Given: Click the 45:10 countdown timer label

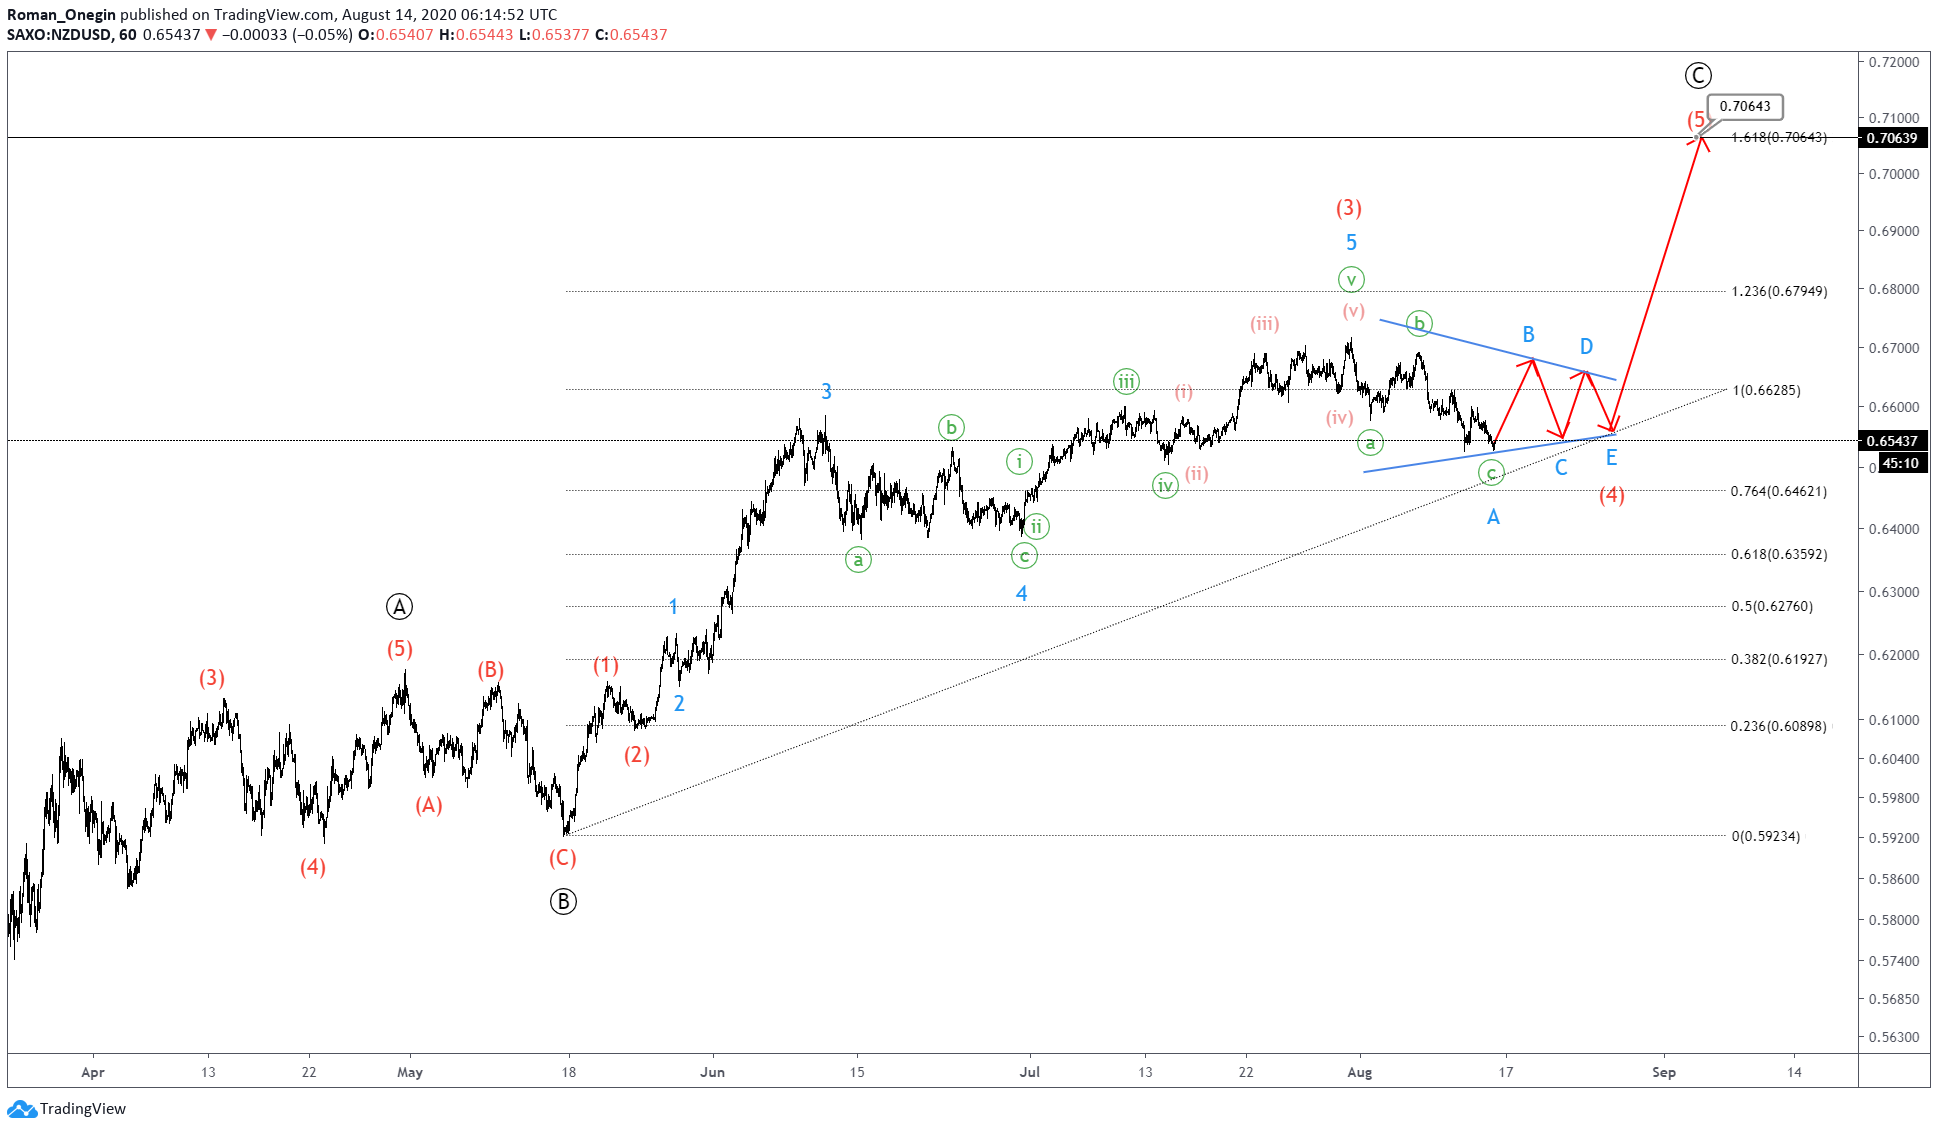Looking at the screenshot, I should (x=1900, y=463).
